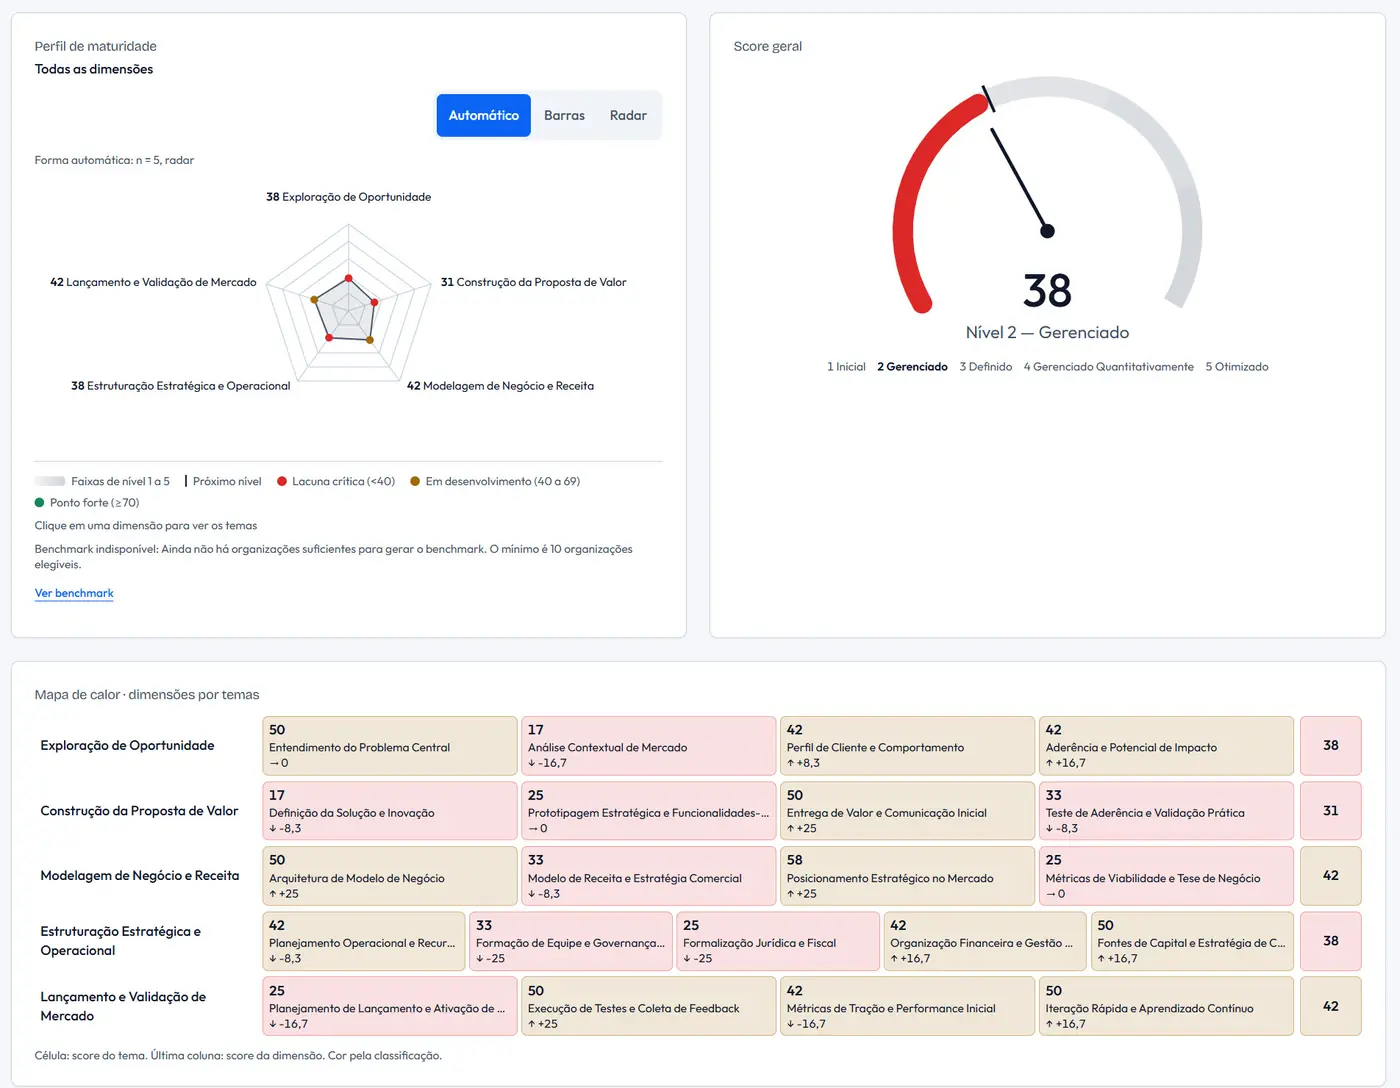Click the Formalização Jurídica e Fiscal cell

tap(779, 941)
